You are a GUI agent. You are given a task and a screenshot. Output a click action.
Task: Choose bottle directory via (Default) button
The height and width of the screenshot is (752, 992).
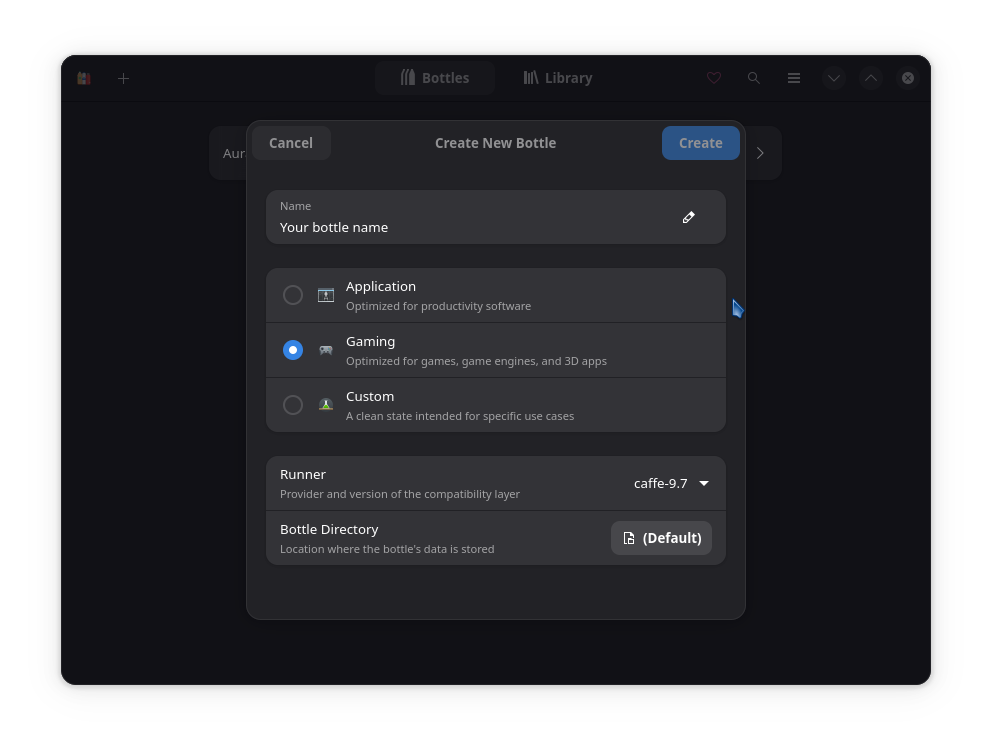(661, 538)
